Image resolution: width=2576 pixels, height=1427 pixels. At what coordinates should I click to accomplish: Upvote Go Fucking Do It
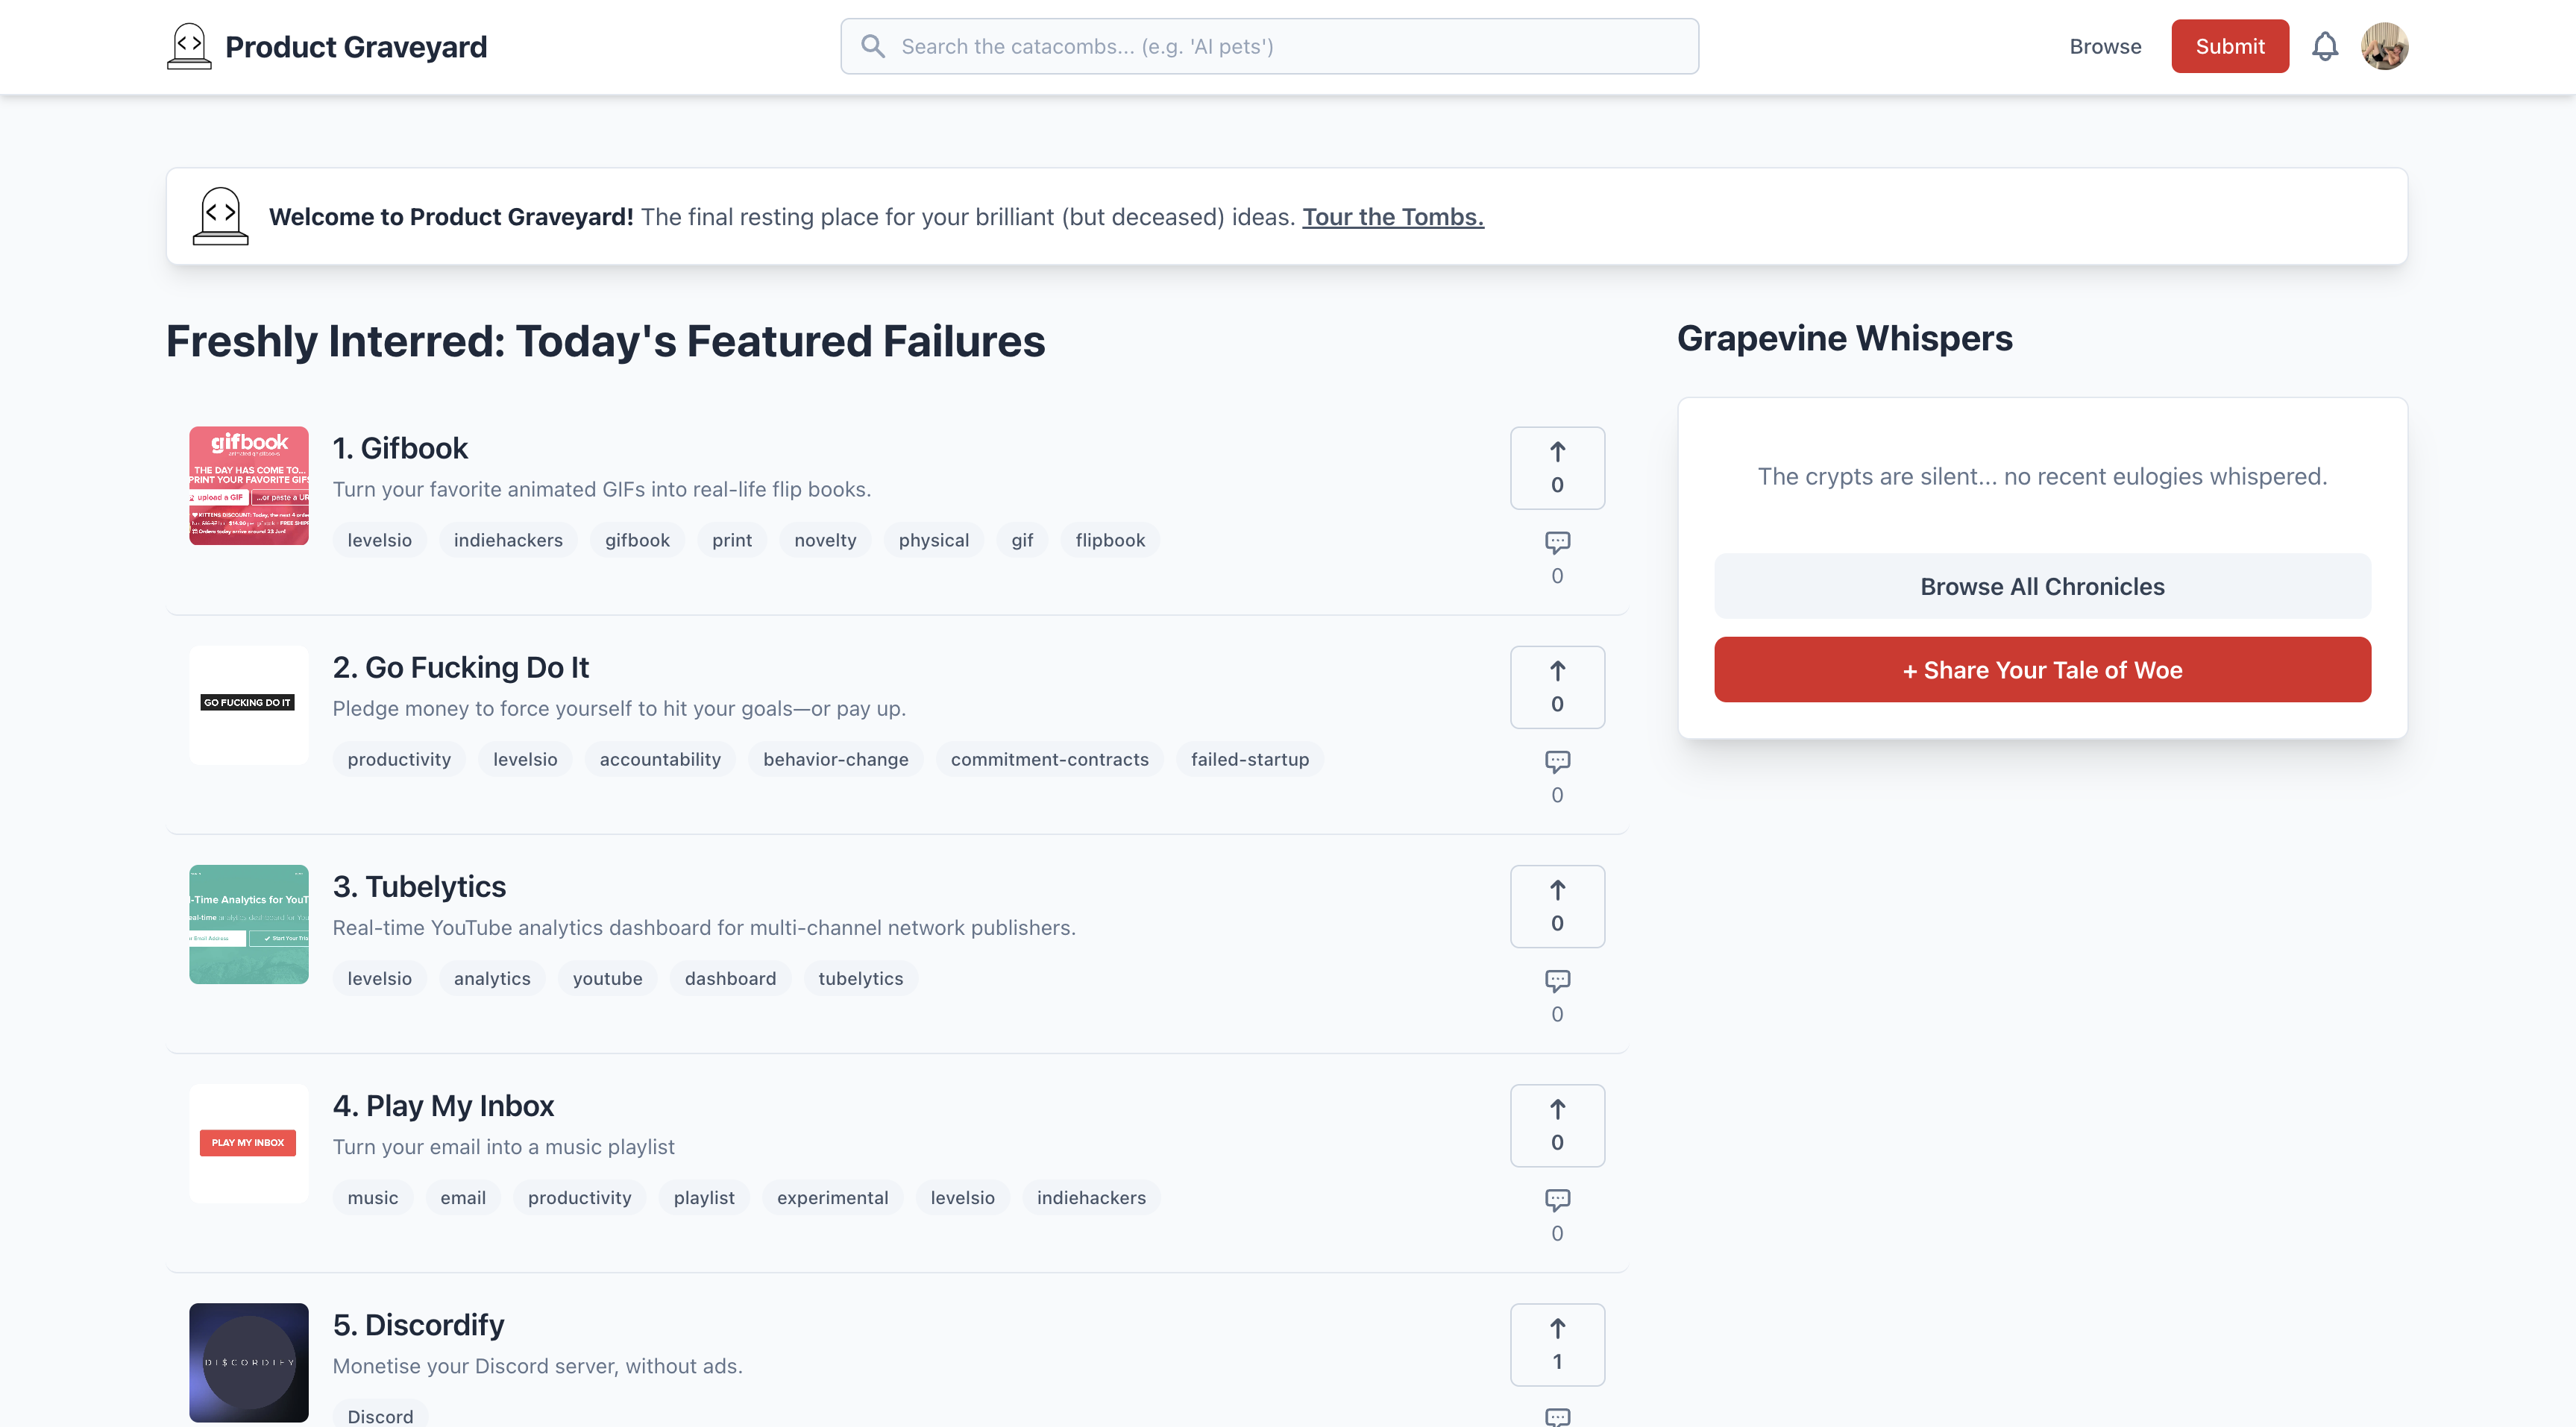tap(1557, 686)
